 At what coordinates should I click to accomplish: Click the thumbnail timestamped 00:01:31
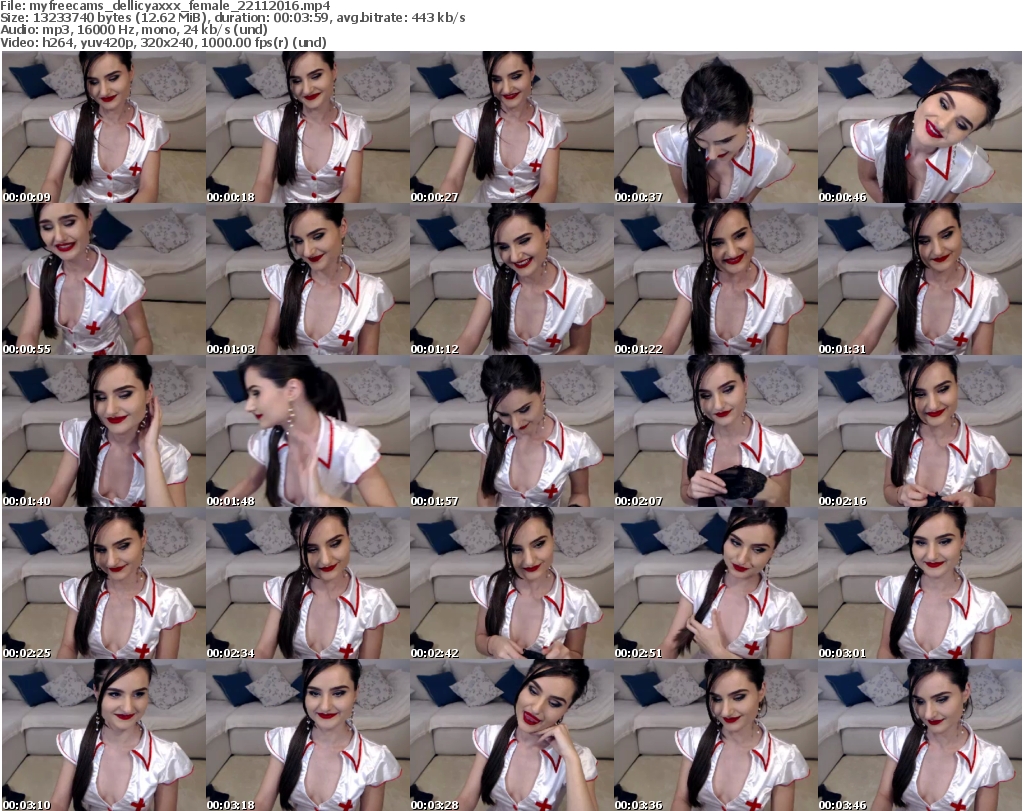point(919,279)
